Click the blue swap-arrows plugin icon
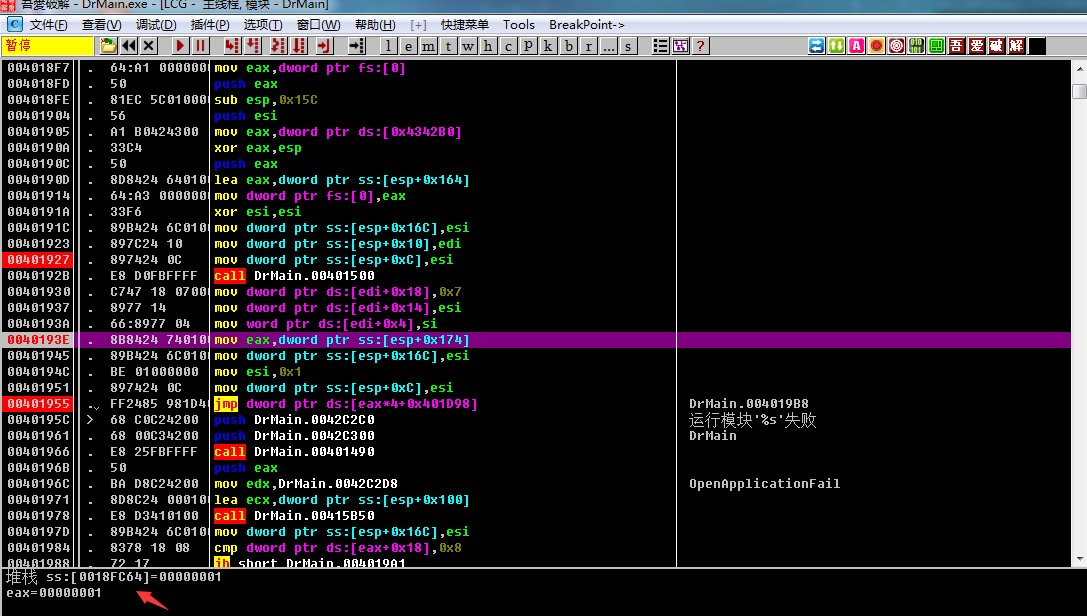The width and height of the screenshot is (1087, 616). (817, 46)
